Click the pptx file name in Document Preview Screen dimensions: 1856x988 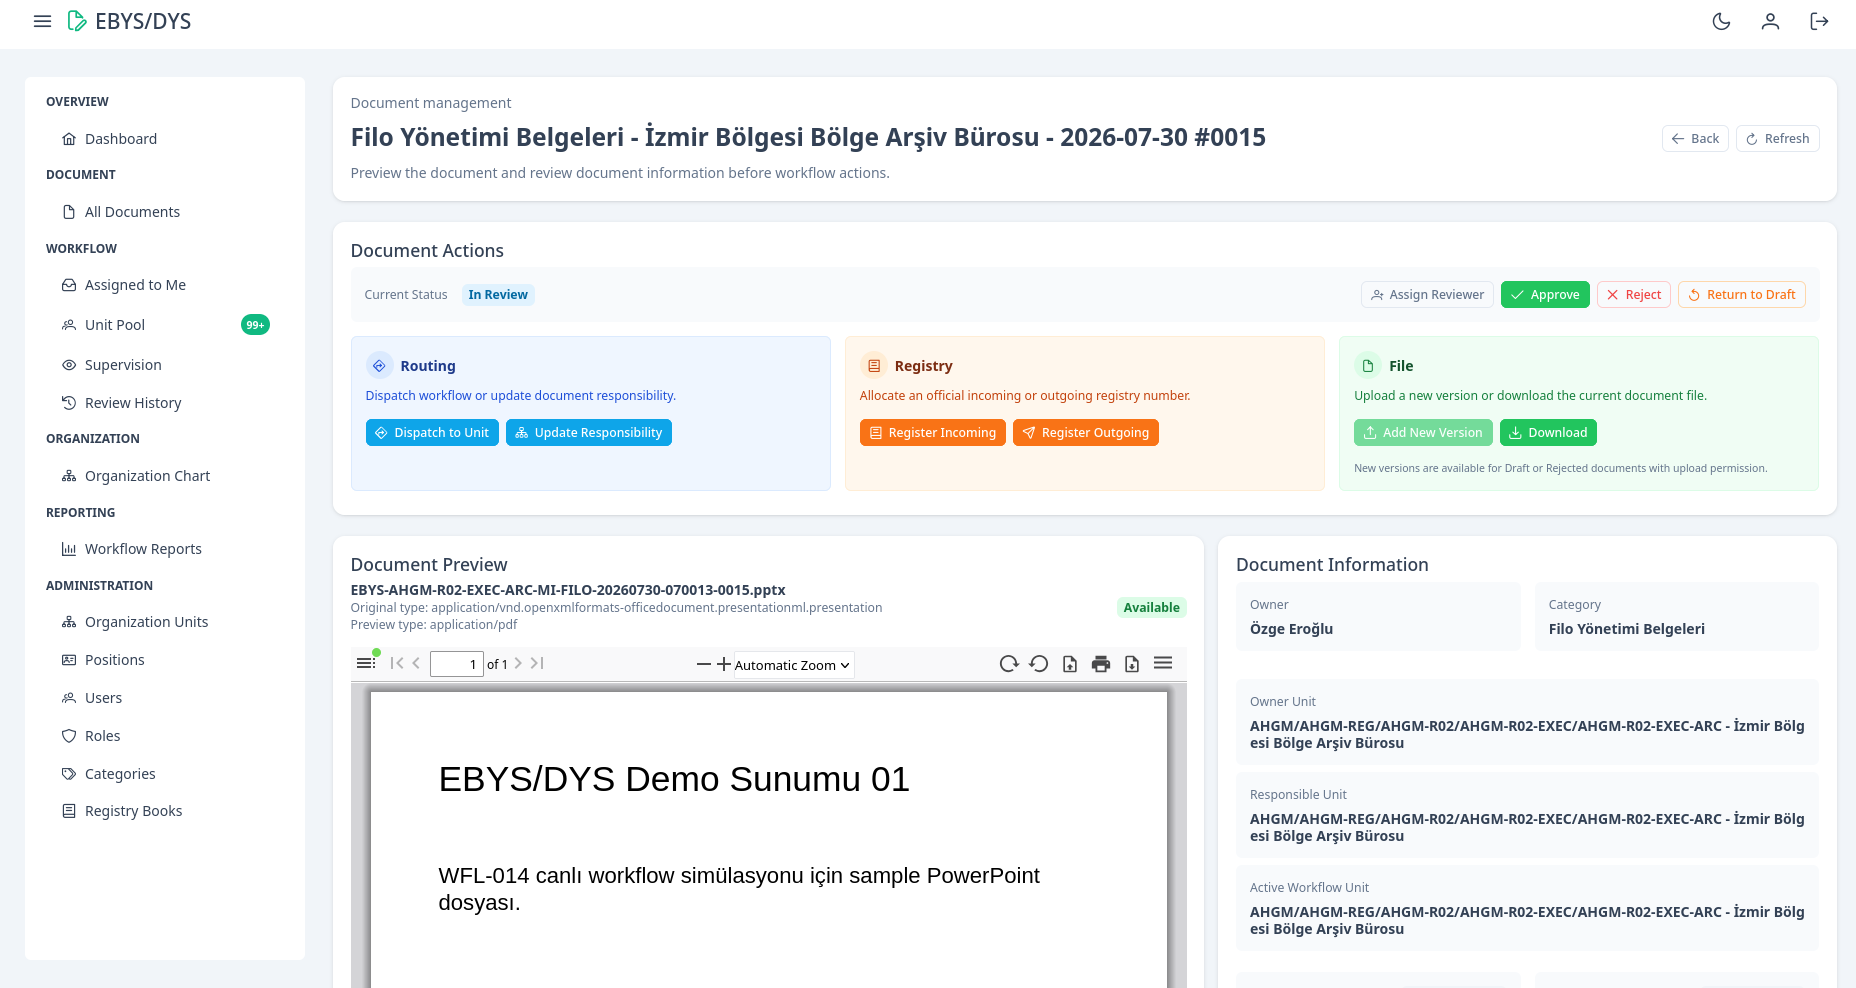568,590
